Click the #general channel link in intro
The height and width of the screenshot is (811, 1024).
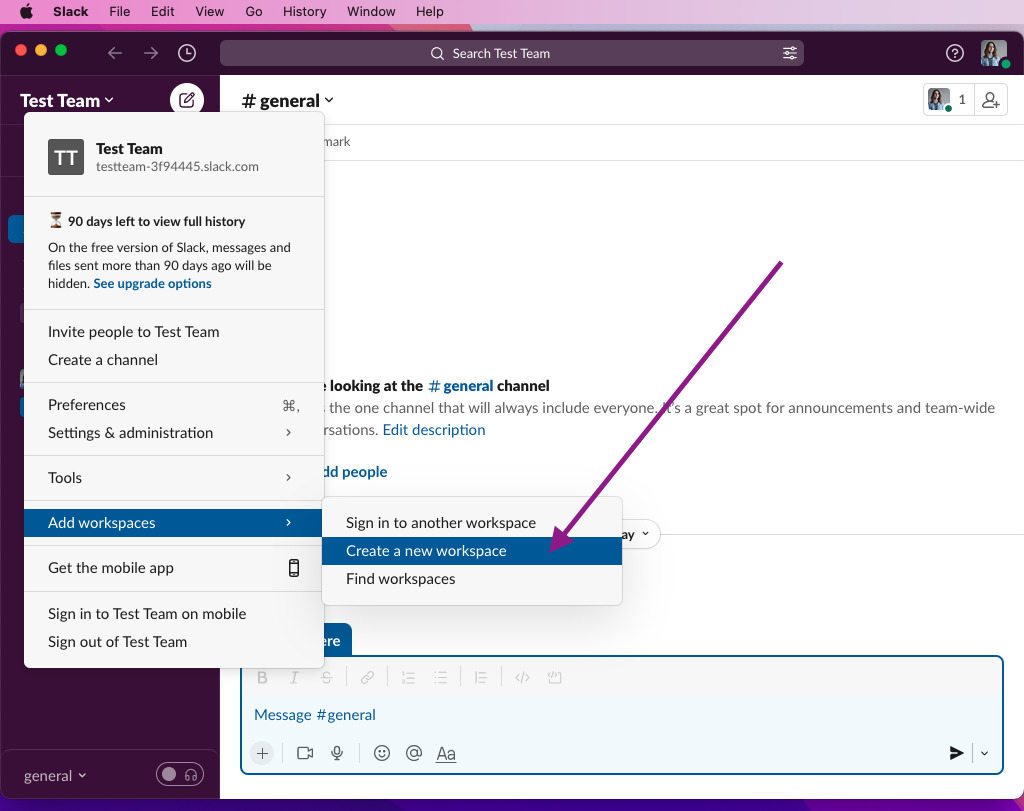click(461, 386)
